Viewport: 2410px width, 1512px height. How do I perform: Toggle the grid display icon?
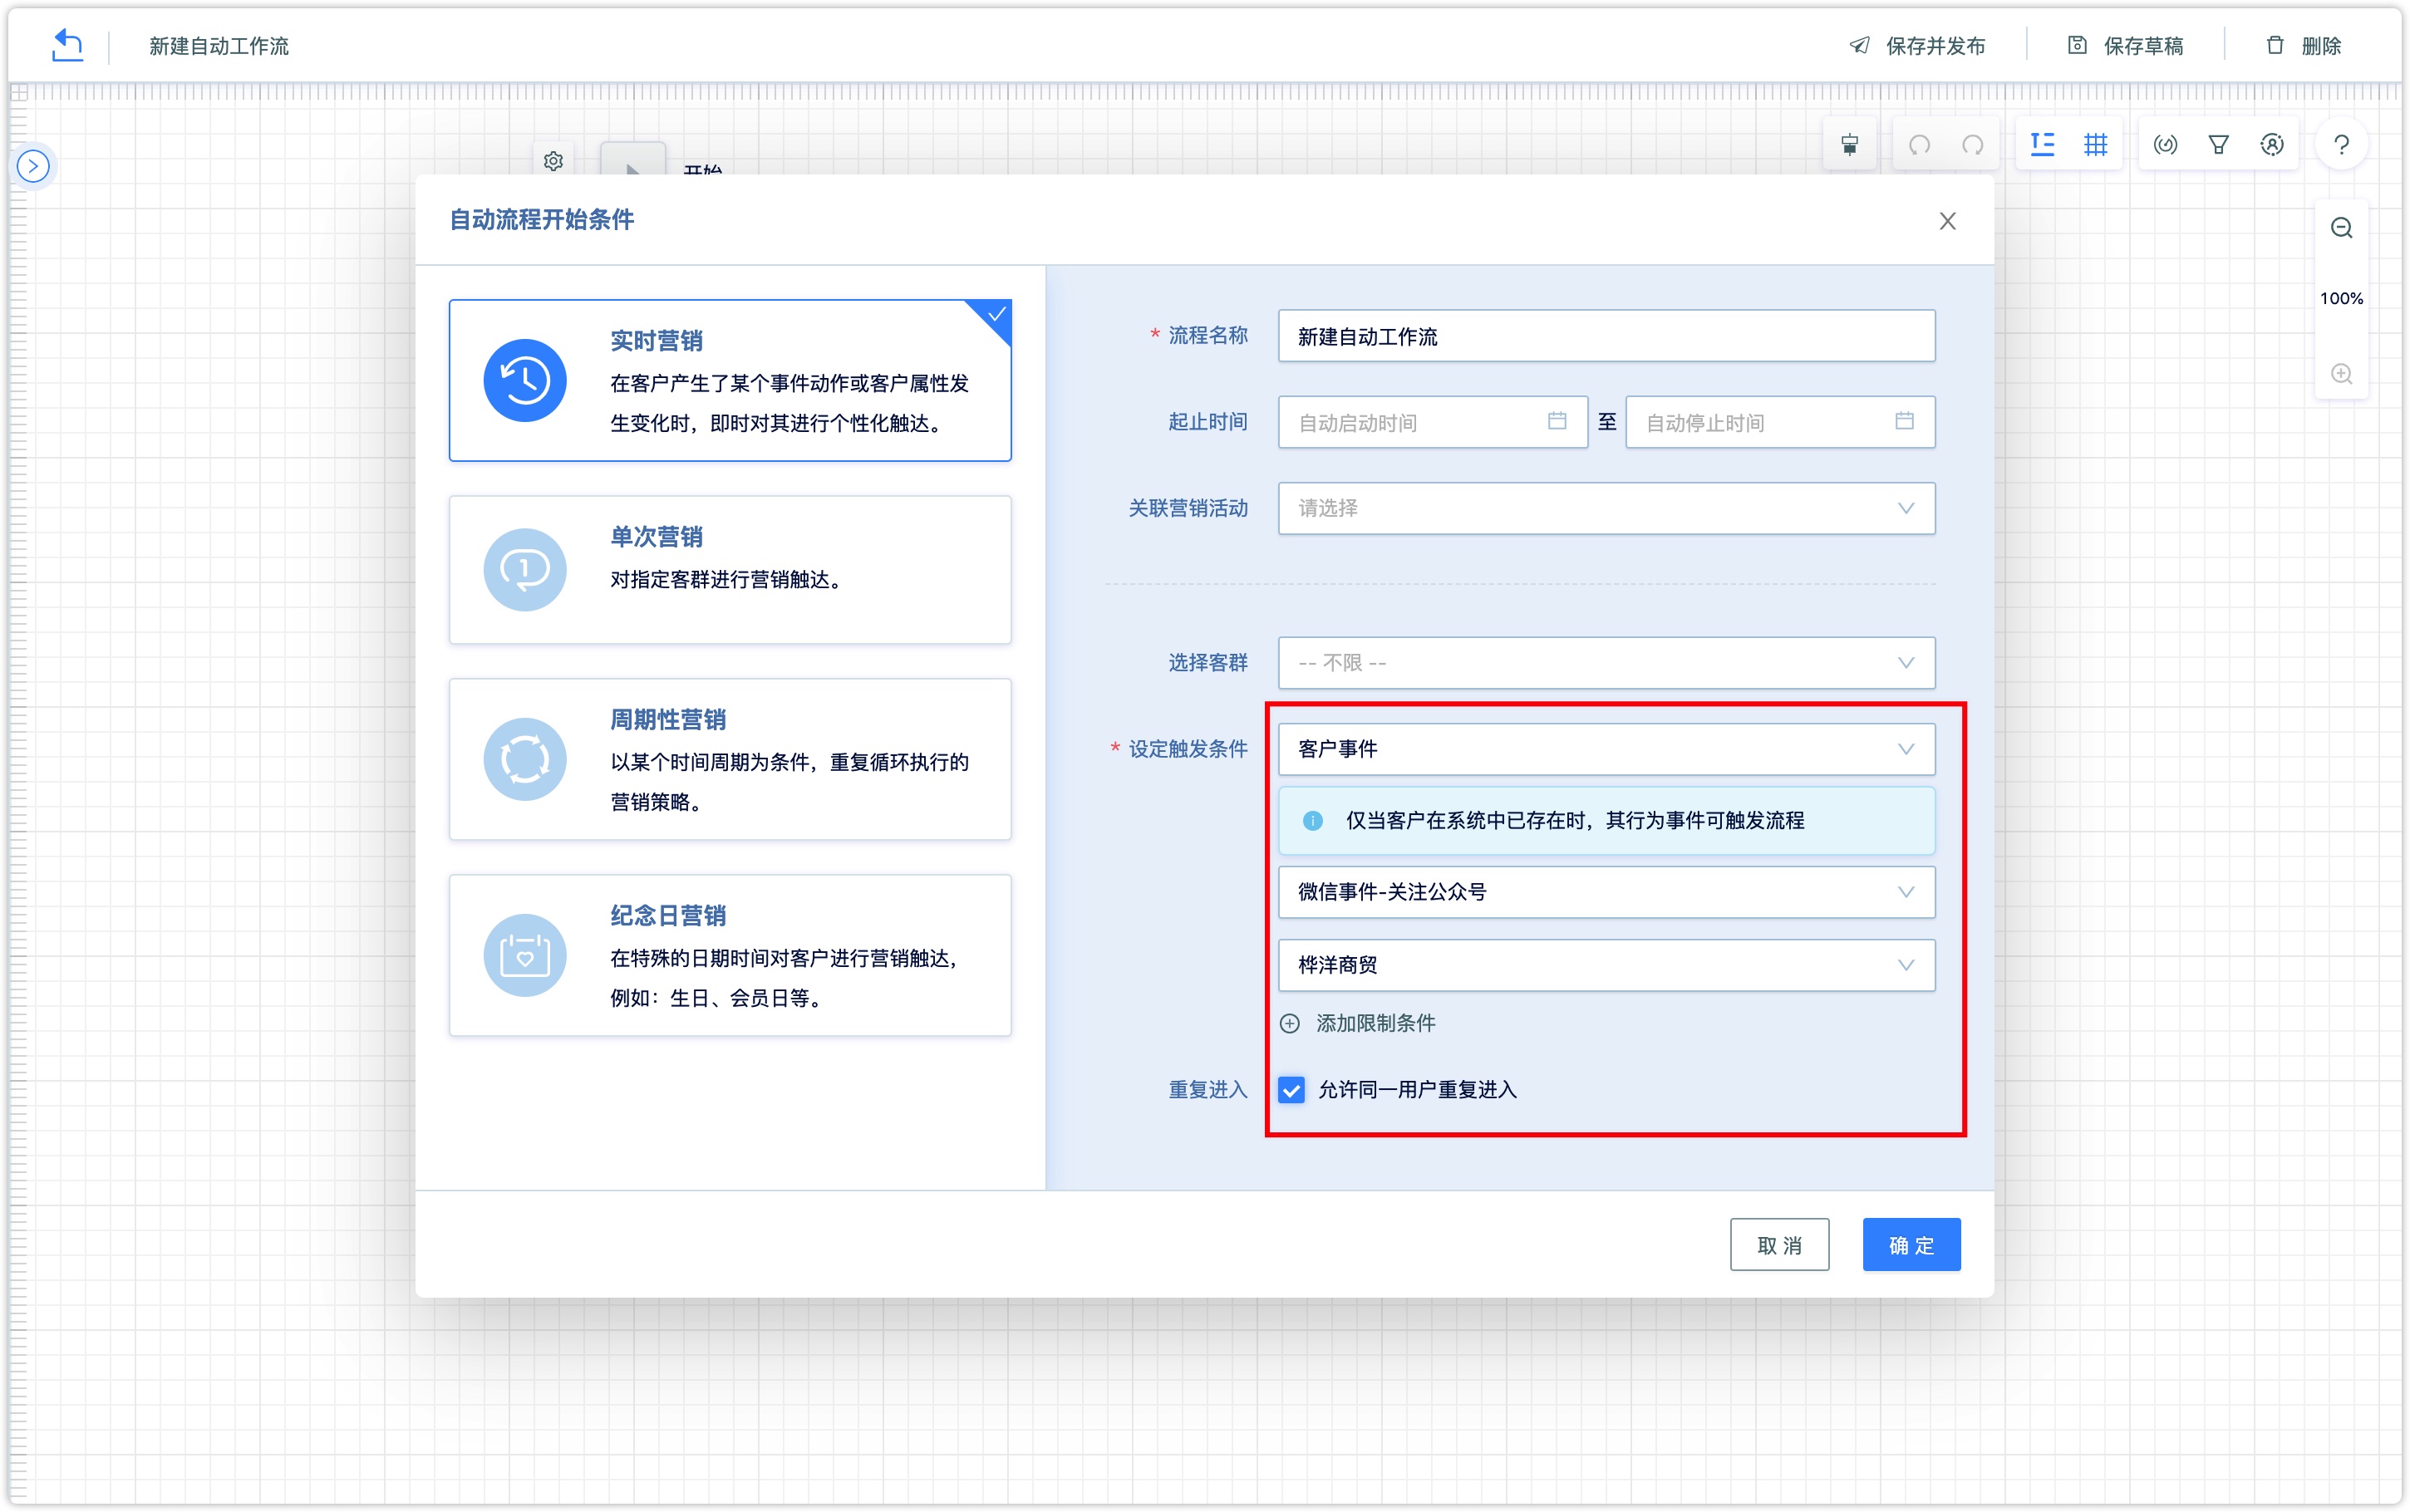[x=2096, y=145]
